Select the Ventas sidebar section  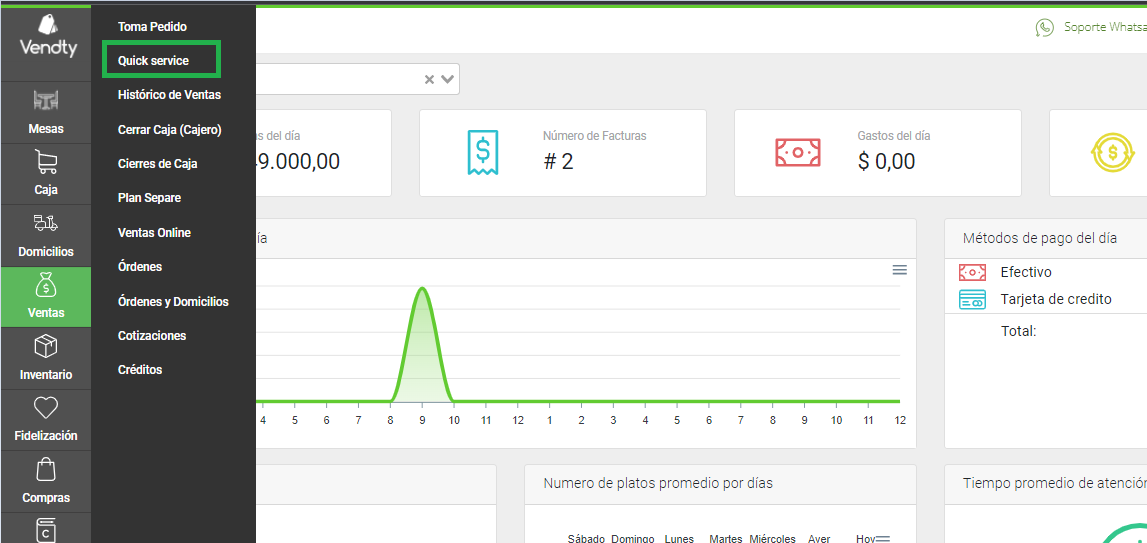coord(46,297)
